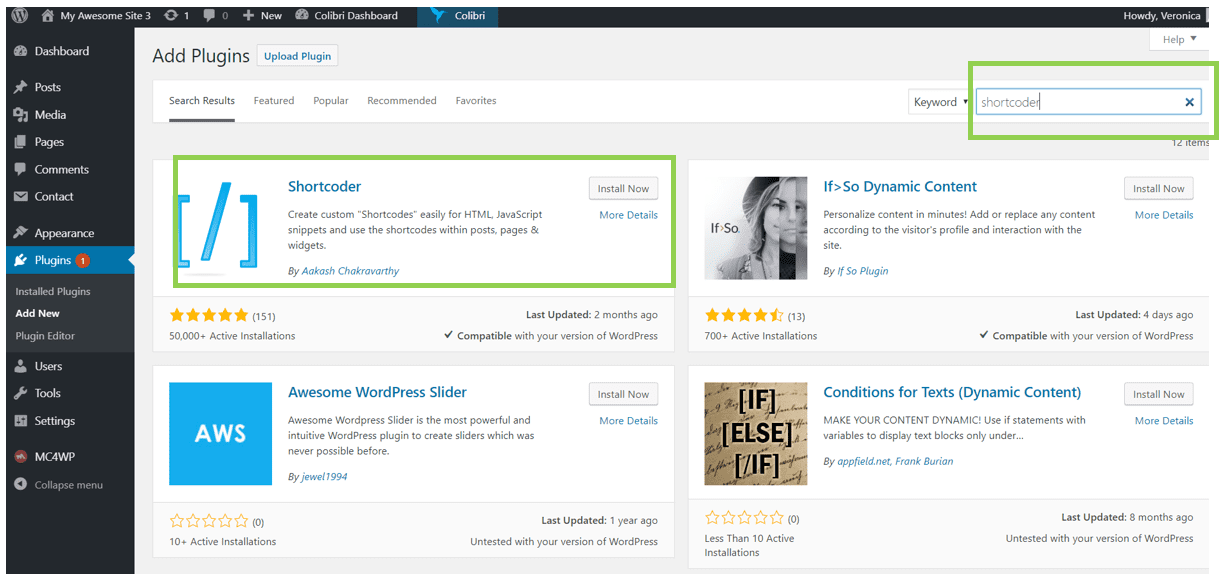Open Installed Plugins submenu item

(x=53, y=292)
